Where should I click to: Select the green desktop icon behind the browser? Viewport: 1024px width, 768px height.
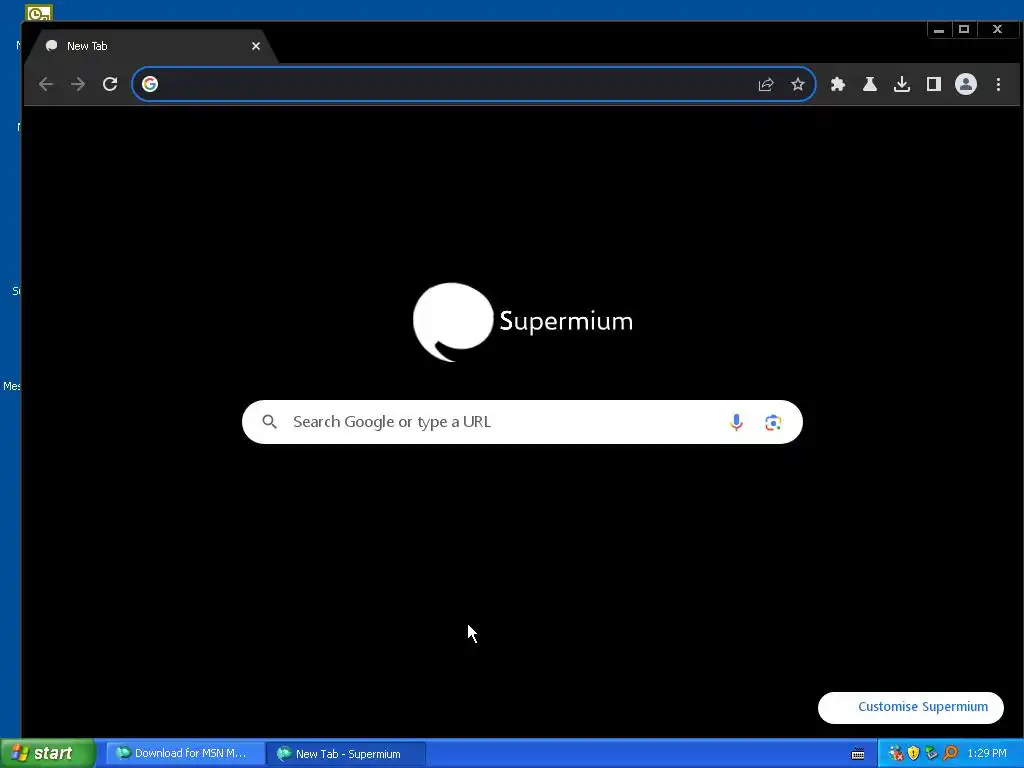[39, 12]
